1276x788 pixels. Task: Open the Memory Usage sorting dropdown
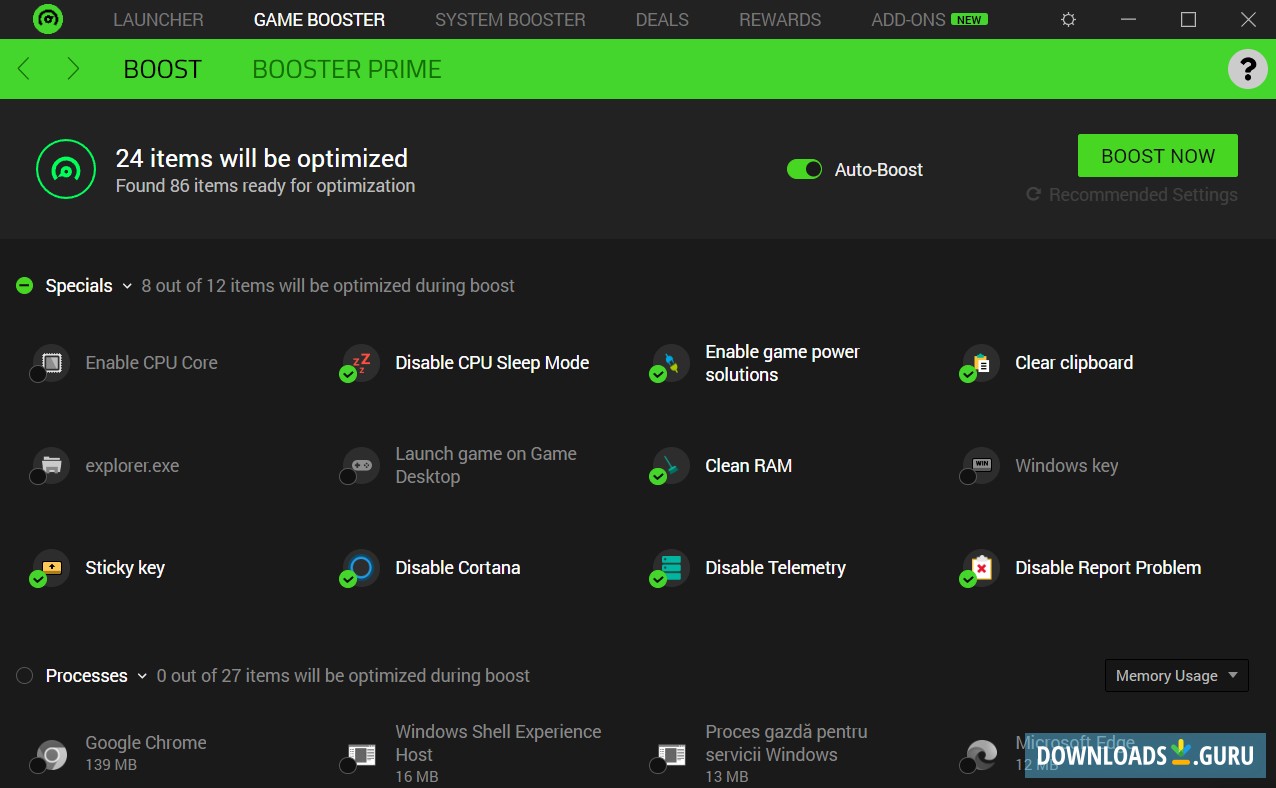tap(1176, 675)
